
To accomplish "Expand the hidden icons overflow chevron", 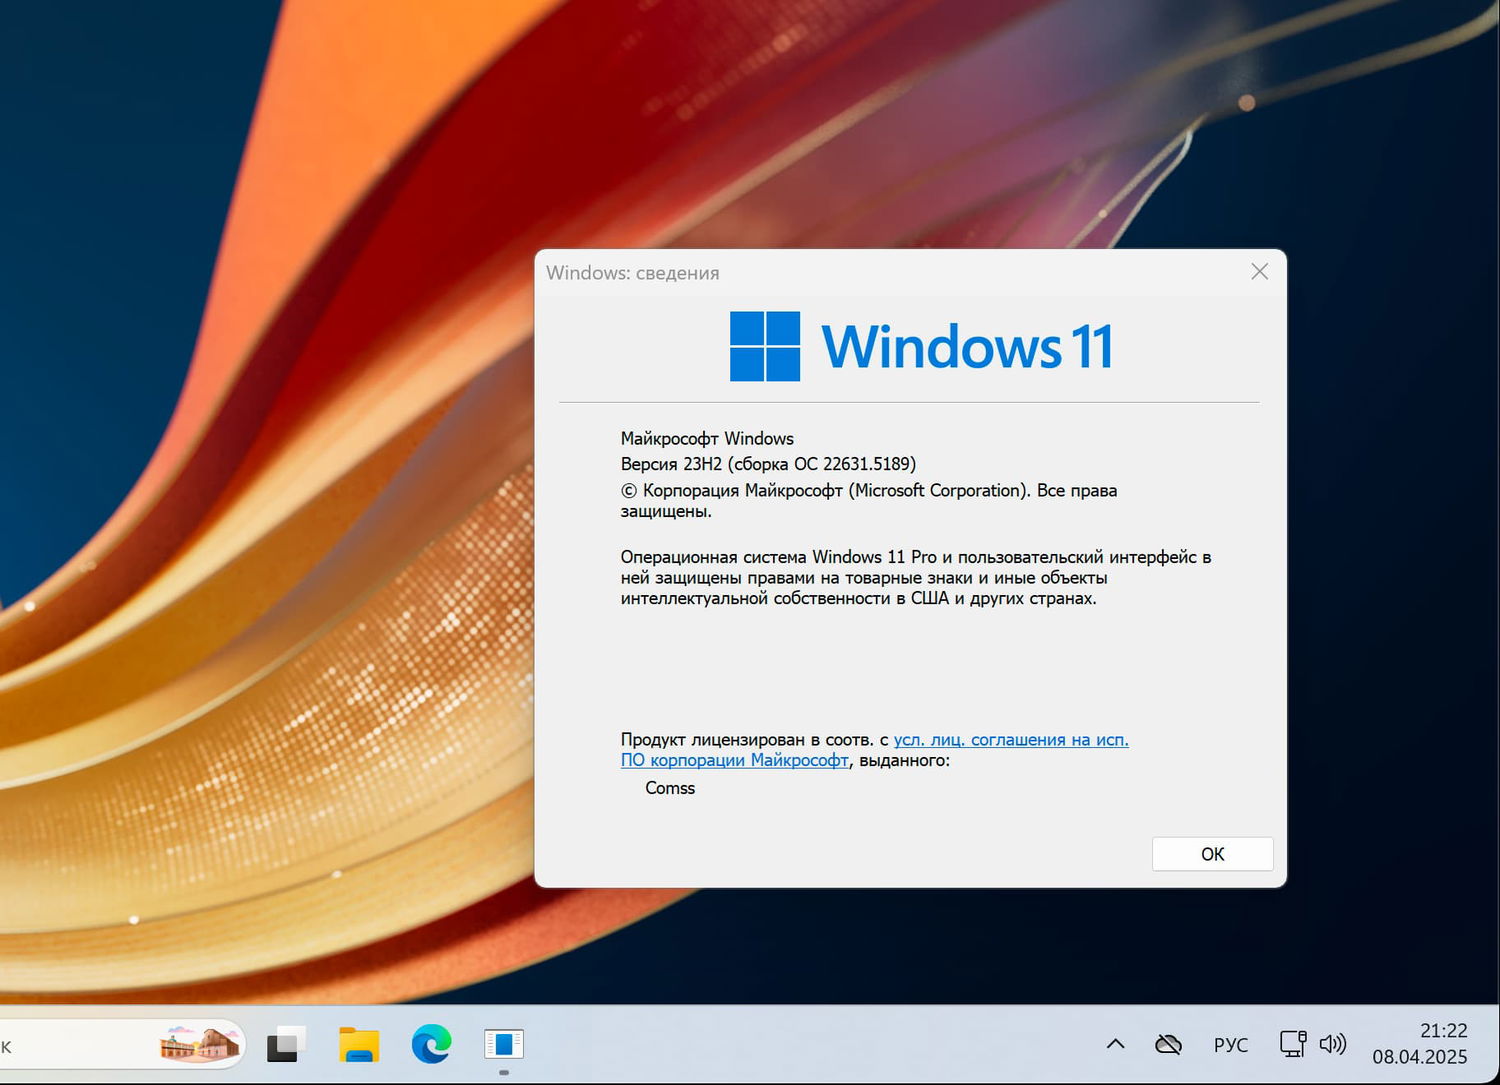I will (1113, 1044).
